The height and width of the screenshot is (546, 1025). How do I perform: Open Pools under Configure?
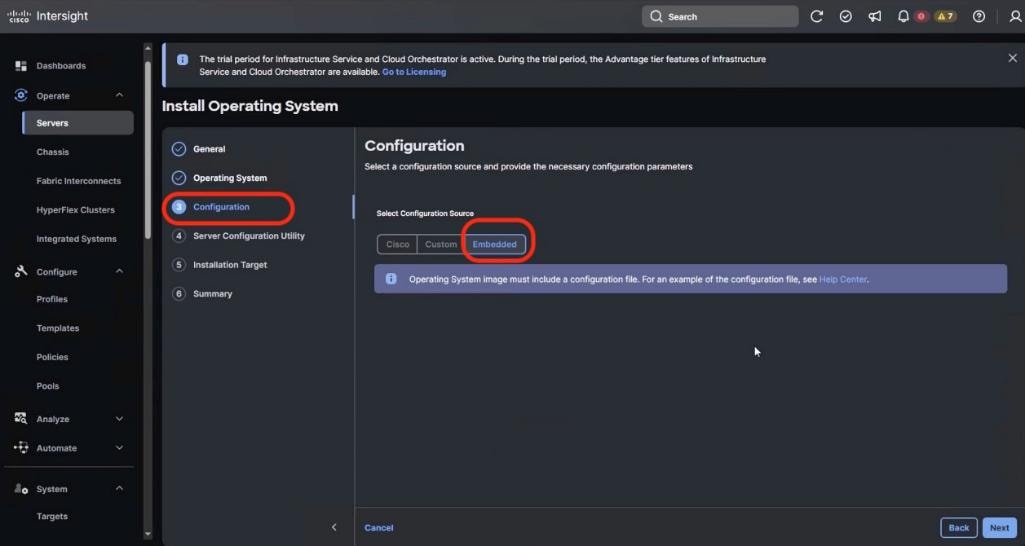click(x=48, y=386)
